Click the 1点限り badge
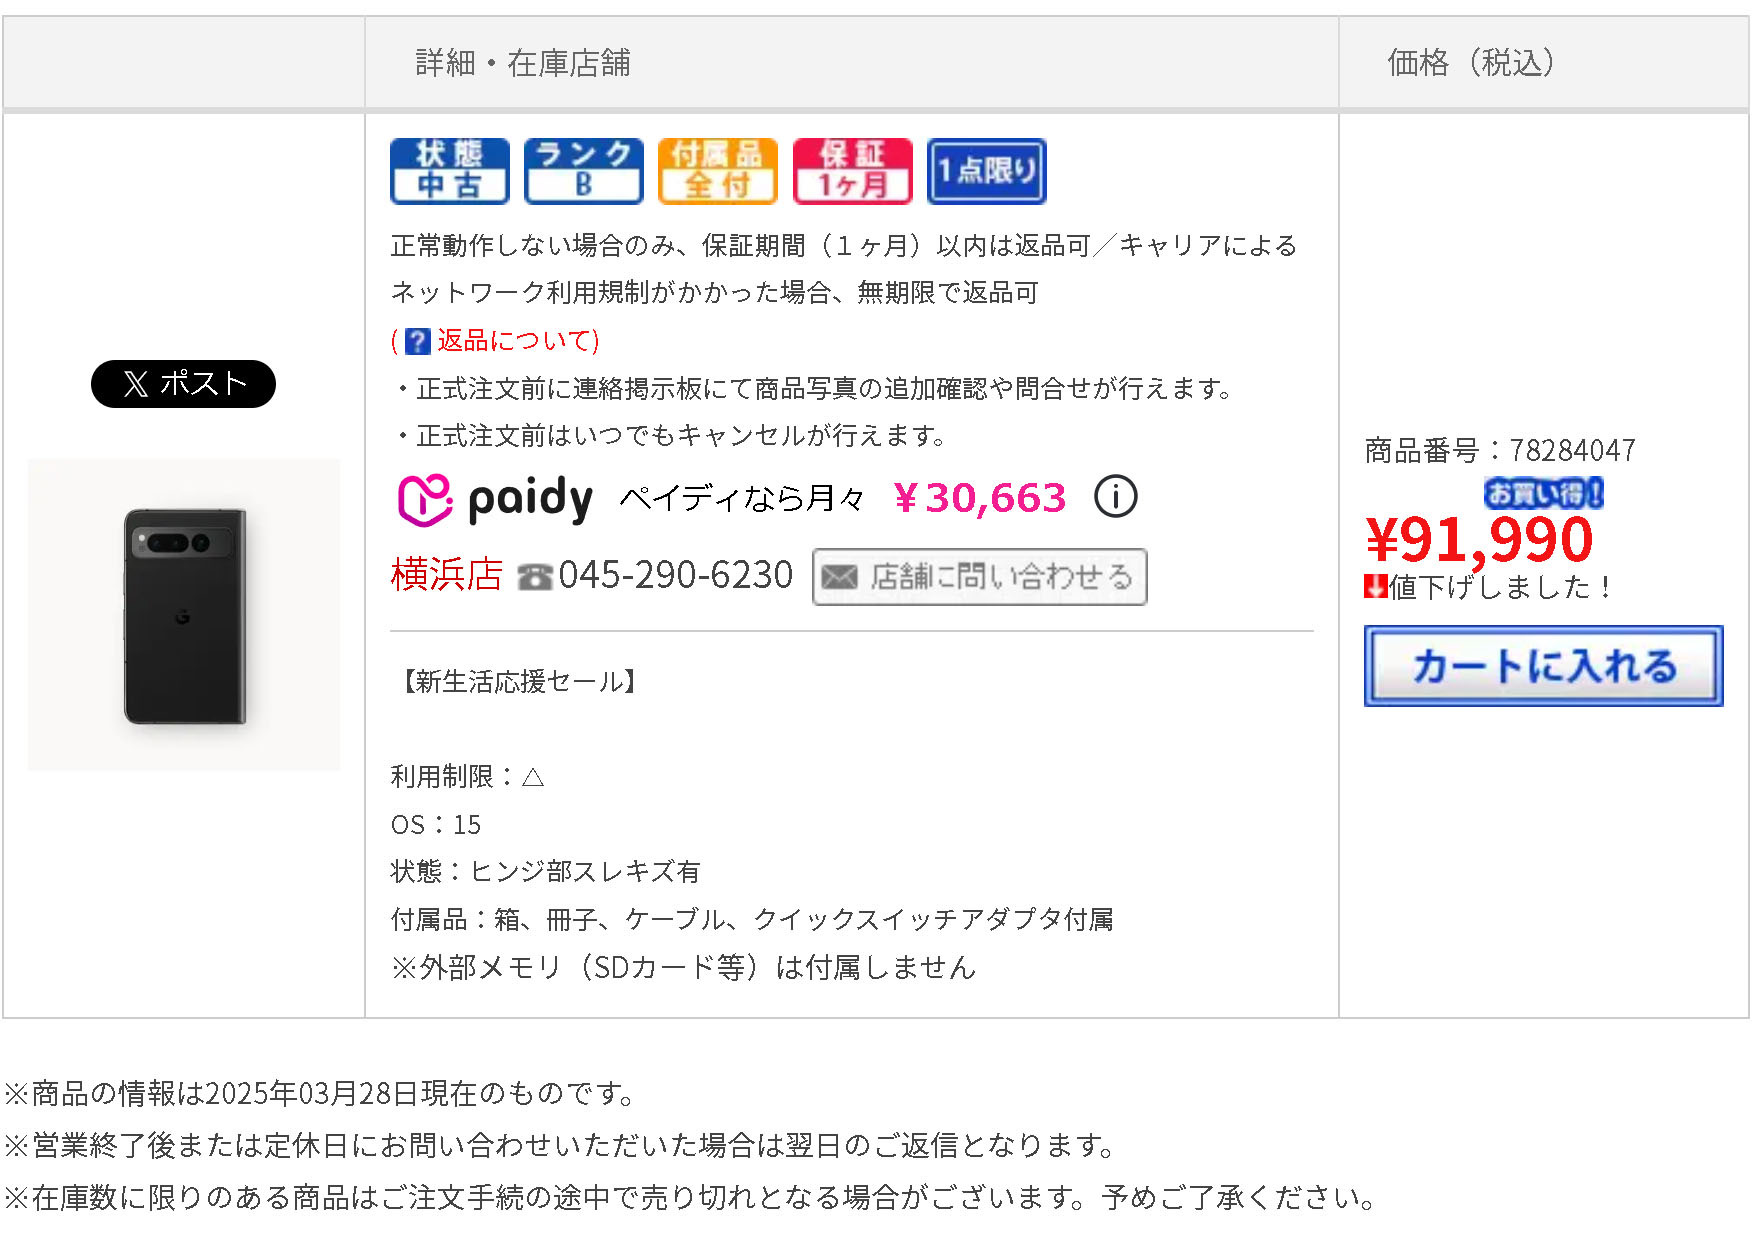The height and width of the screenshot is (1258, 1759). [x=986, y=171]
